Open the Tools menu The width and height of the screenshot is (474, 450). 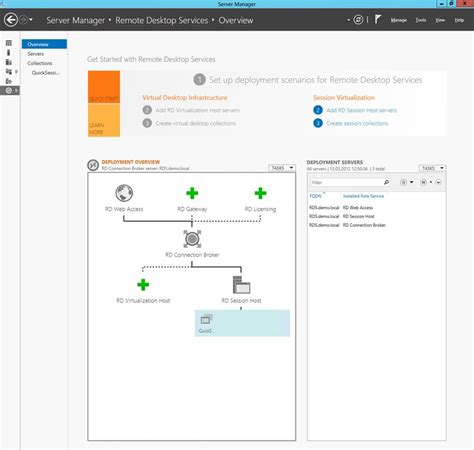[421, 20]
